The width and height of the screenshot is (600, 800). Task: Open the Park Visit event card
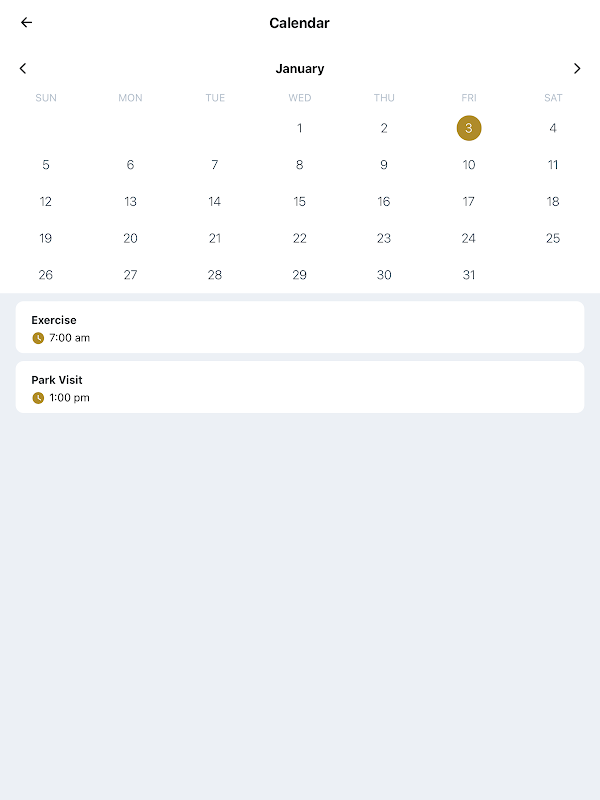pos(300,387)
